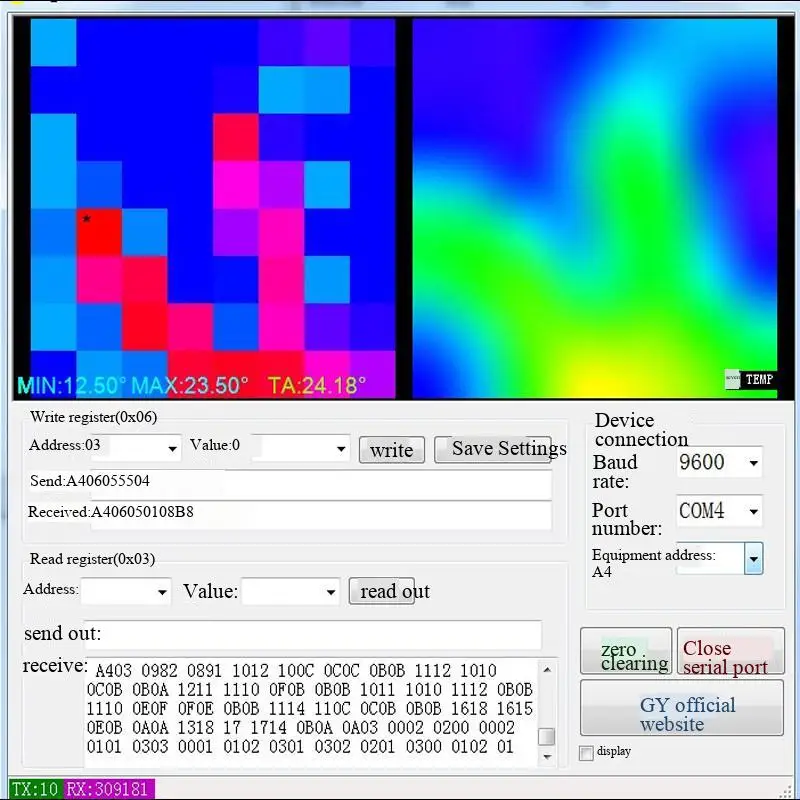Click the MIN:12.50° temperature readout

pyautogui.click(x=71, y=385)
